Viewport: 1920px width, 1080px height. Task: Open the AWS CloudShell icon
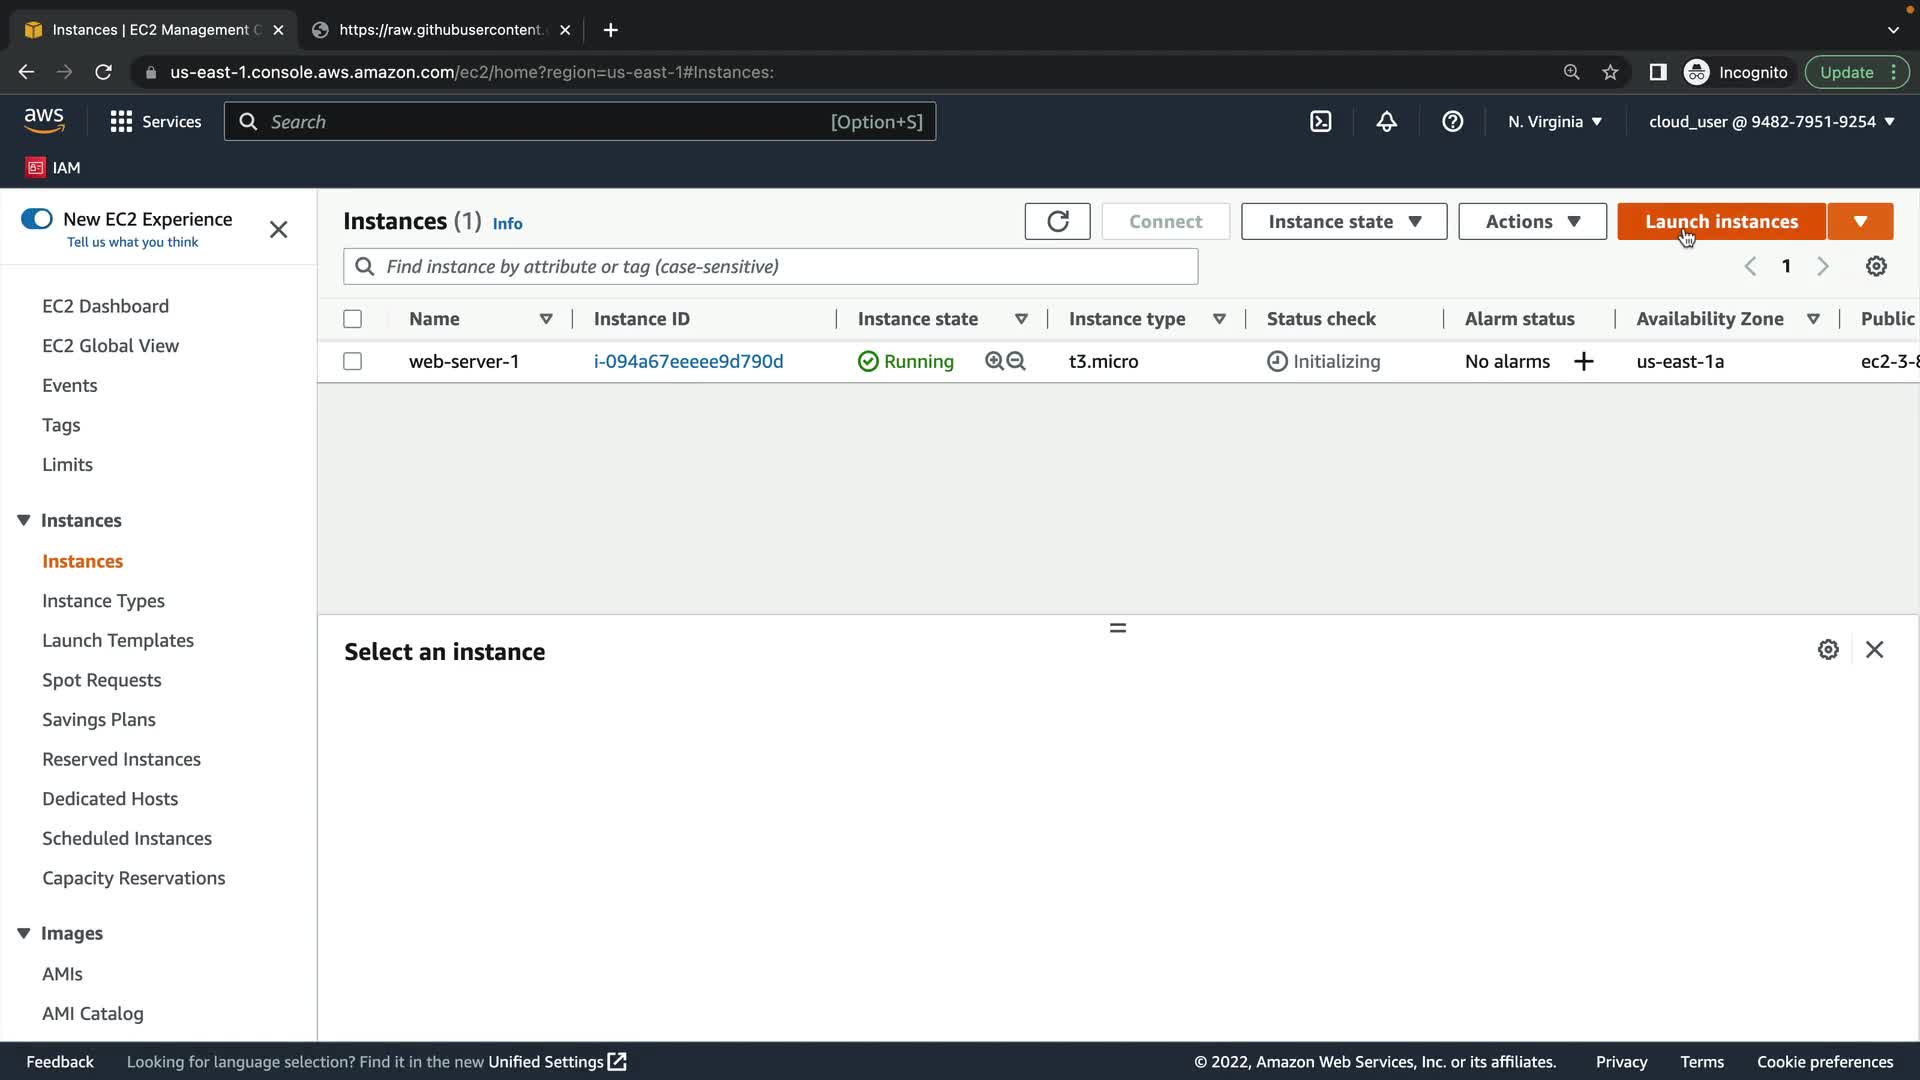coord(1320,121)
